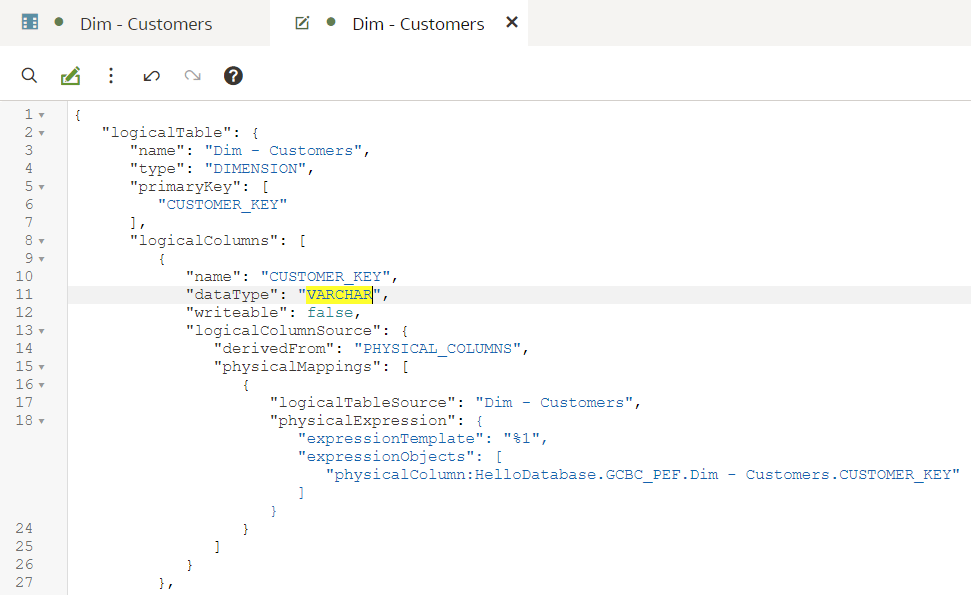The height and width of the screenshot is (595, 971).
Task: Open the more actions ellipsis menu
Action: pyautogui.click(x=111, y=75)
